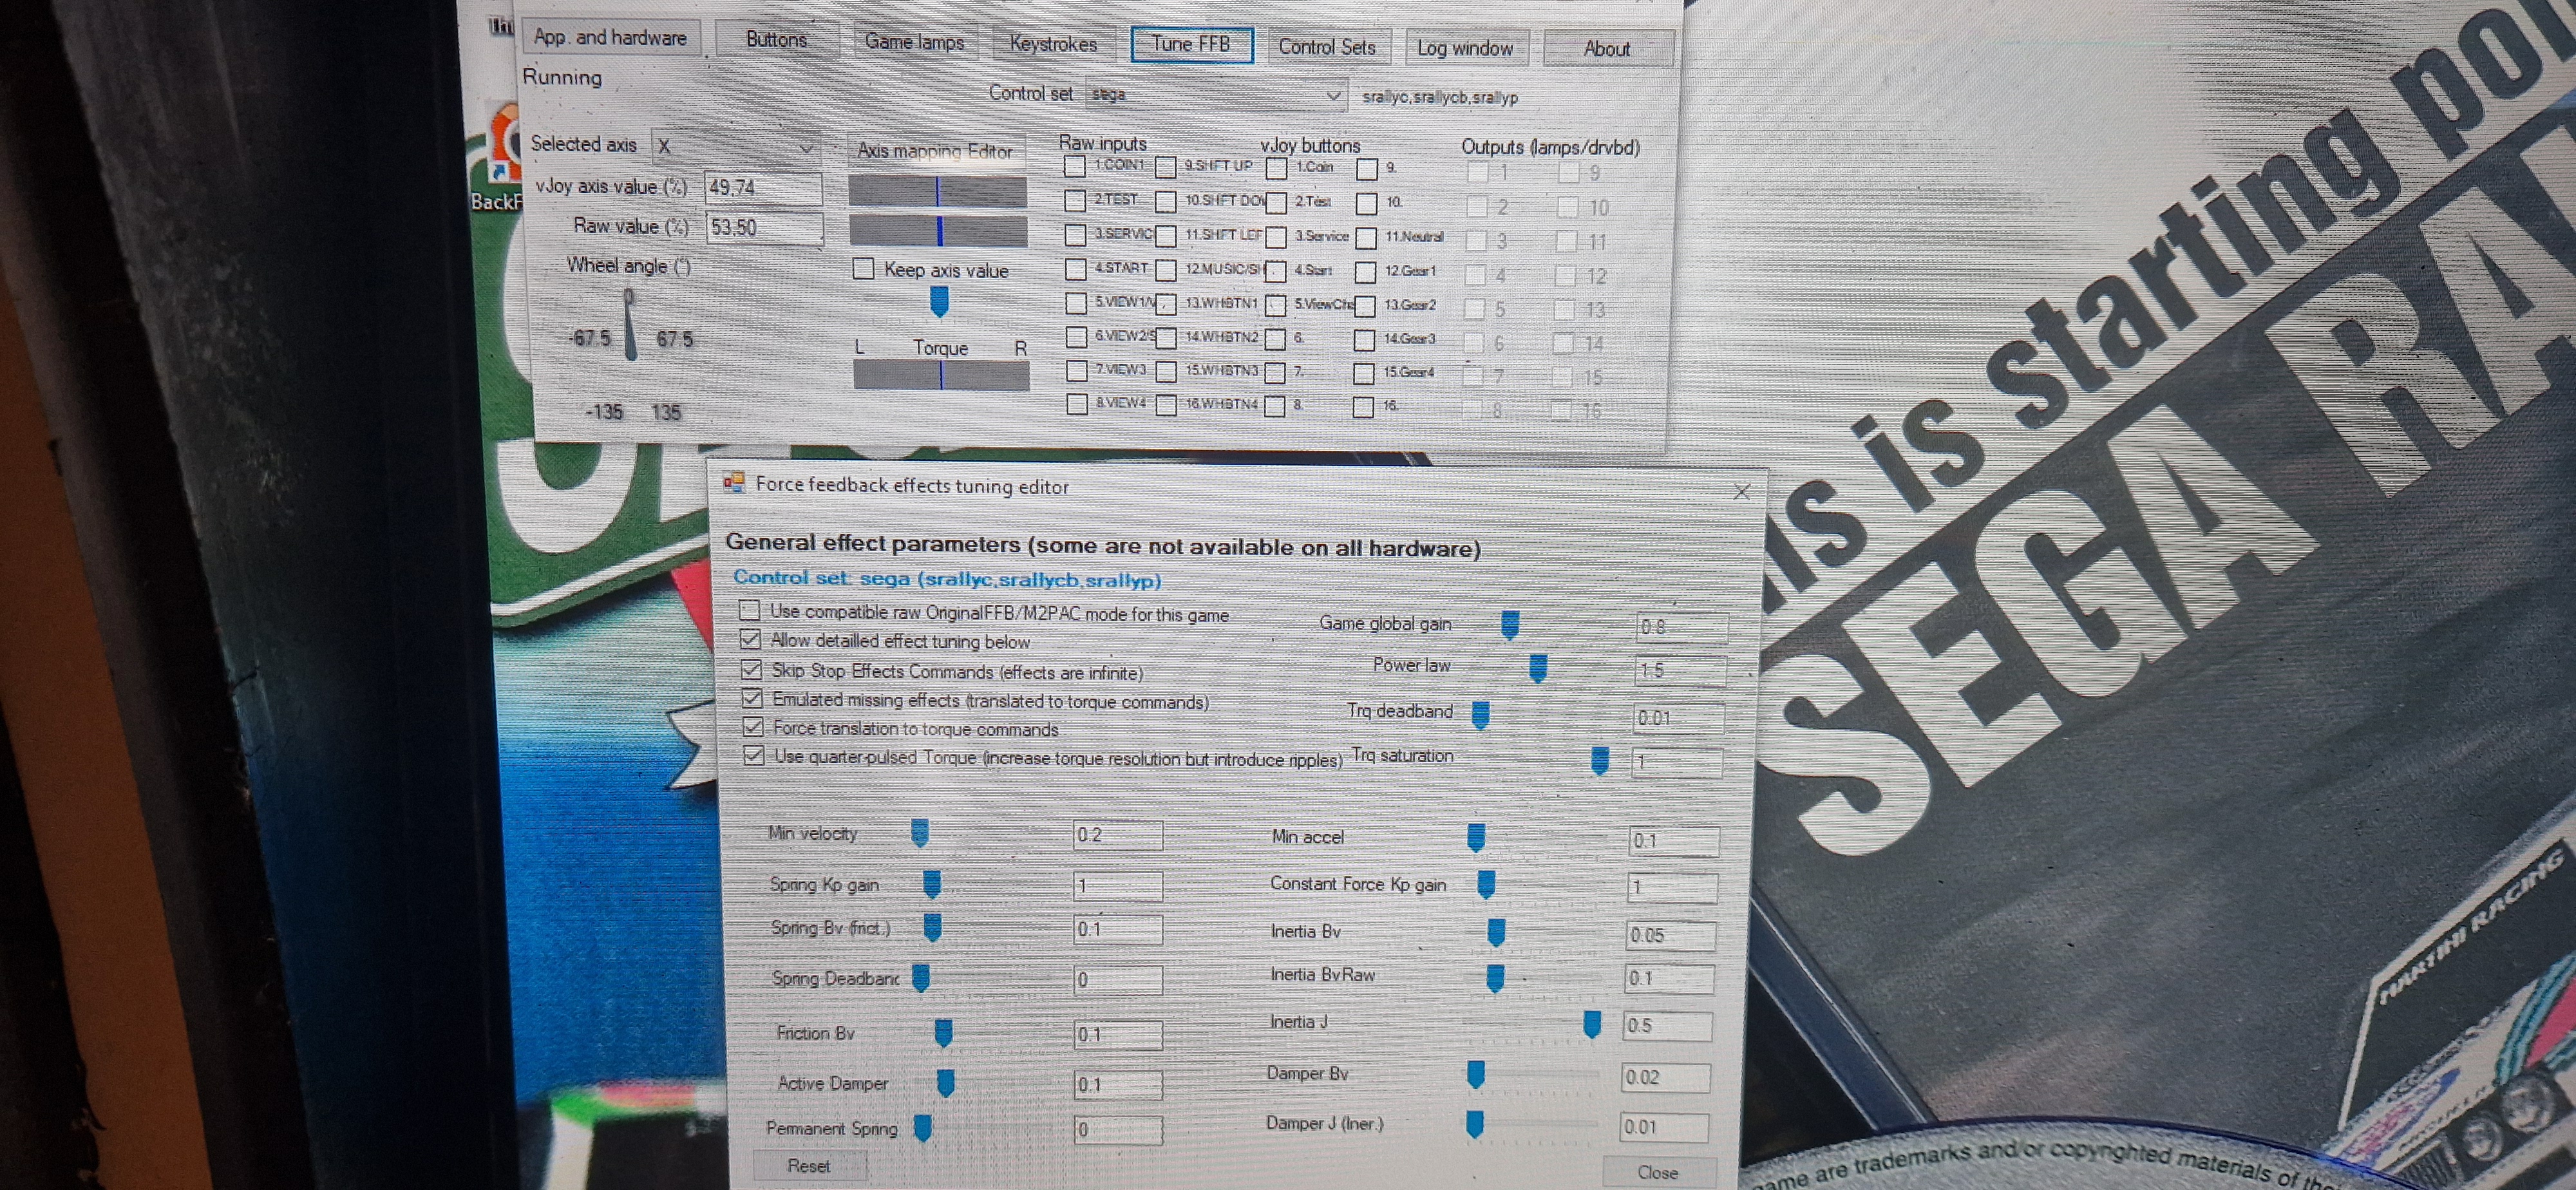The width and height of the screenshot is (2576, 1190).
Task: Open the Log window tab
Action: pos(1465,48)
